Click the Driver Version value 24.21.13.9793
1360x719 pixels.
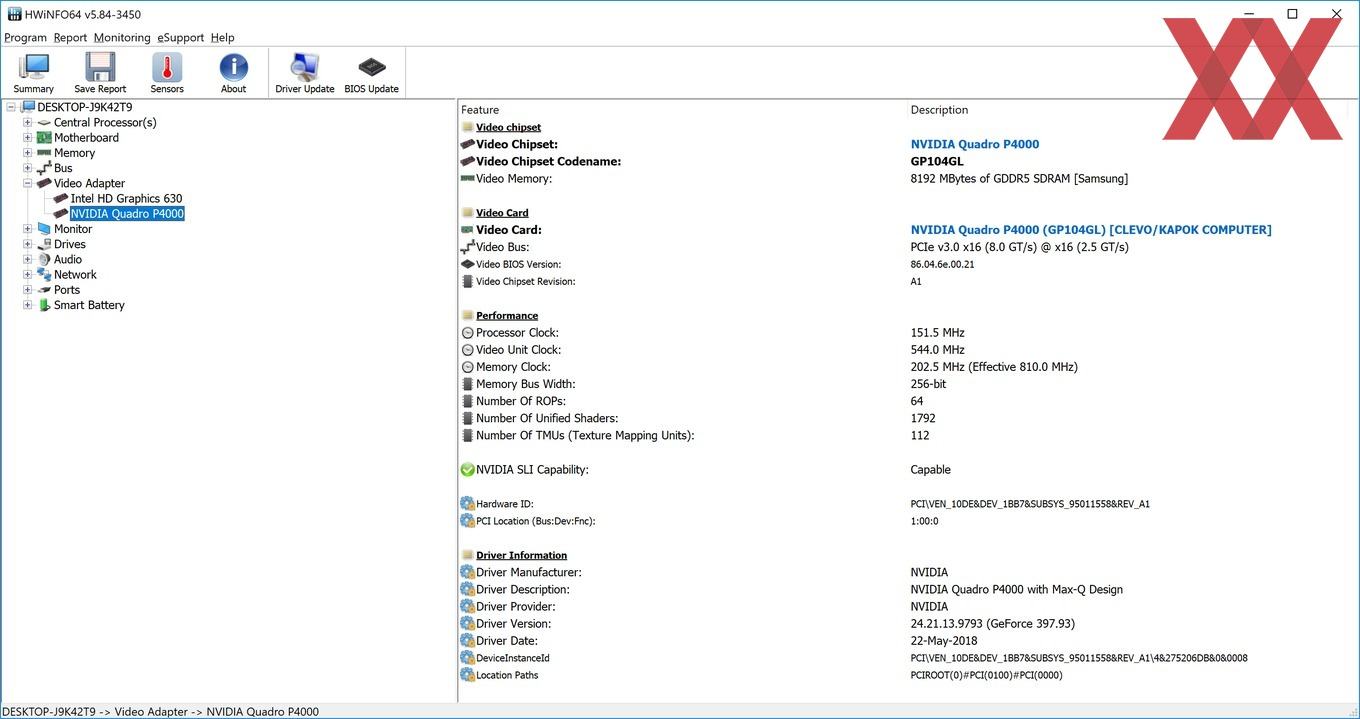[992, 624]
